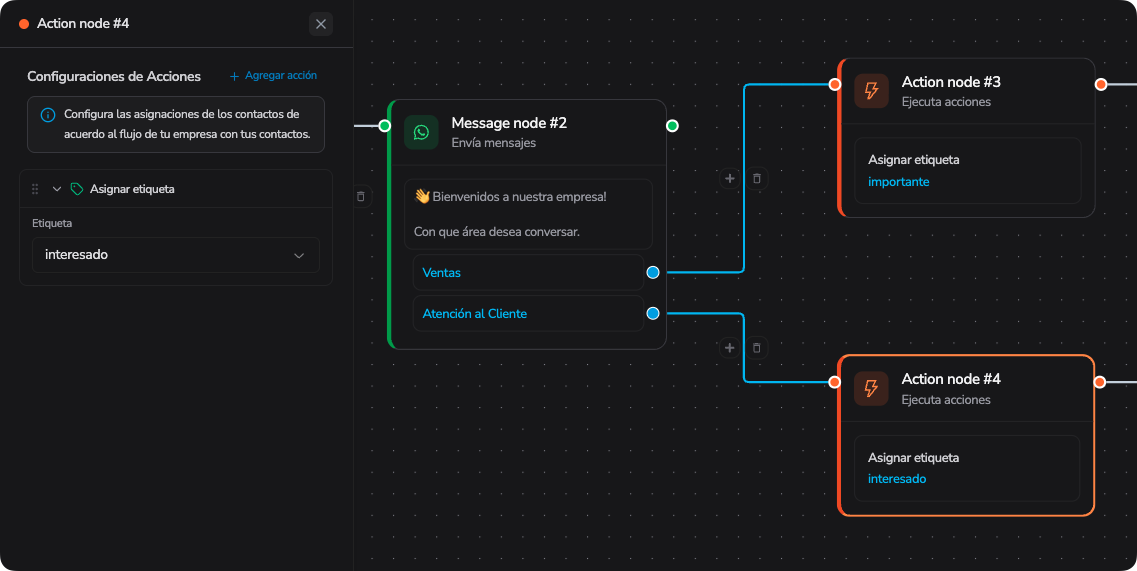Screen dimensions: 1137x571
Task: Click the orange input port of Action node #3
Action: tap(835, 85)
